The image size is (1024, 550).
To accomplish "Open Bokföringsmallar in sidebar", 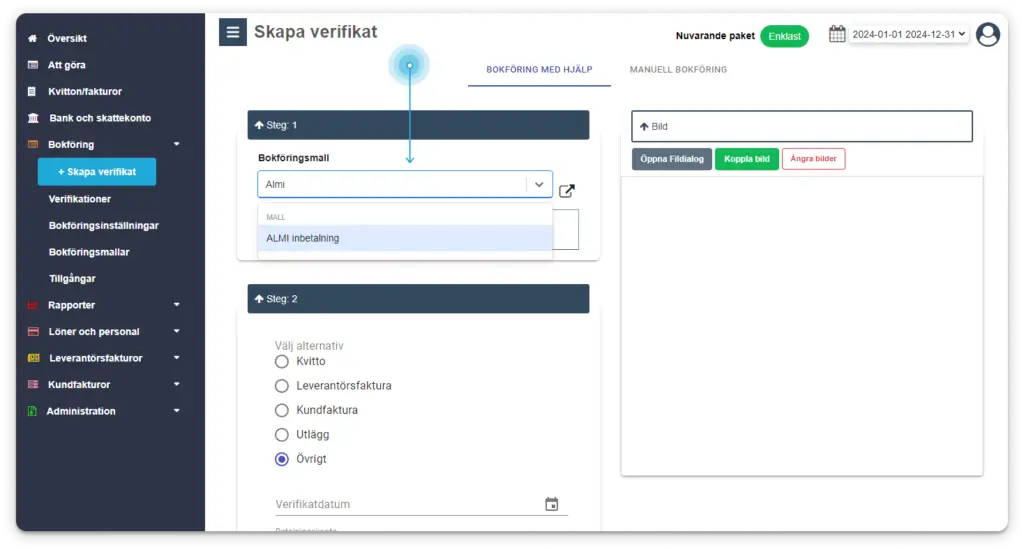I will click(89, 252).
